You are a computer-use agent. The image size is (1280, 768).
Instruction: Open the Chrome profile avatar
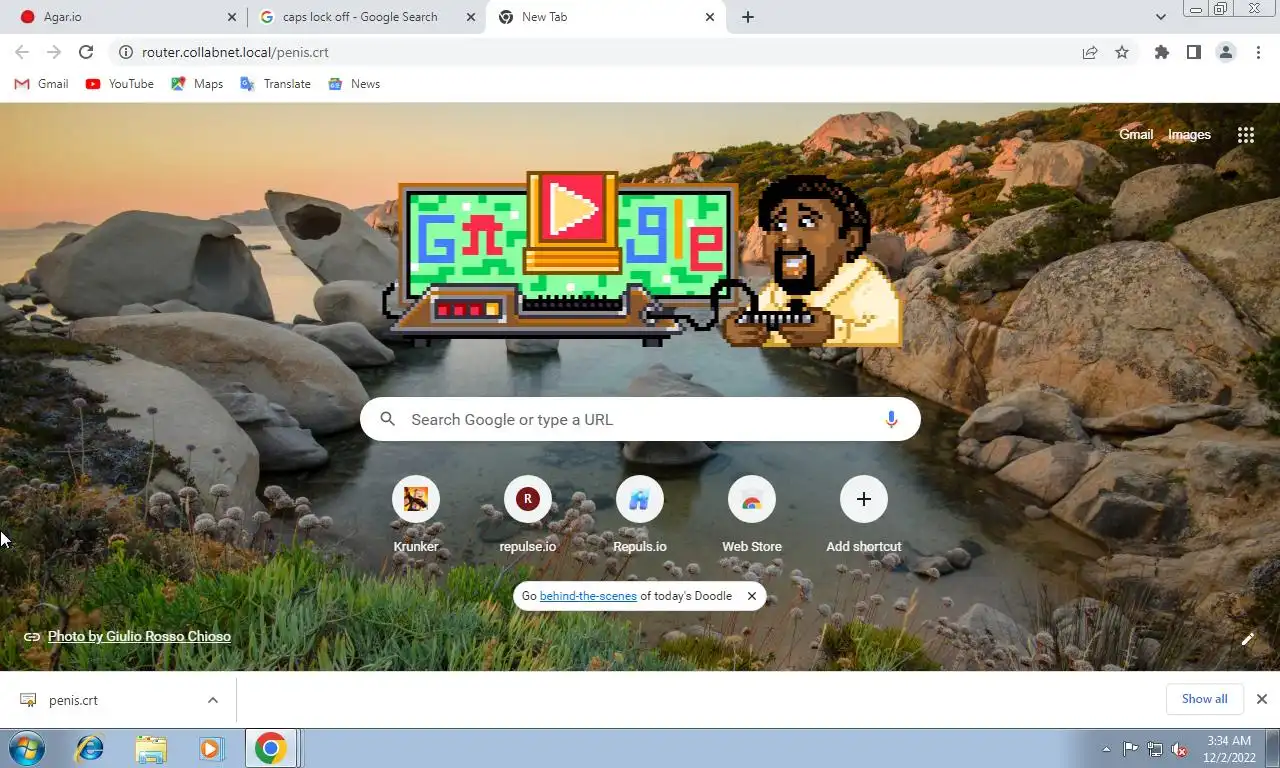1226,52
